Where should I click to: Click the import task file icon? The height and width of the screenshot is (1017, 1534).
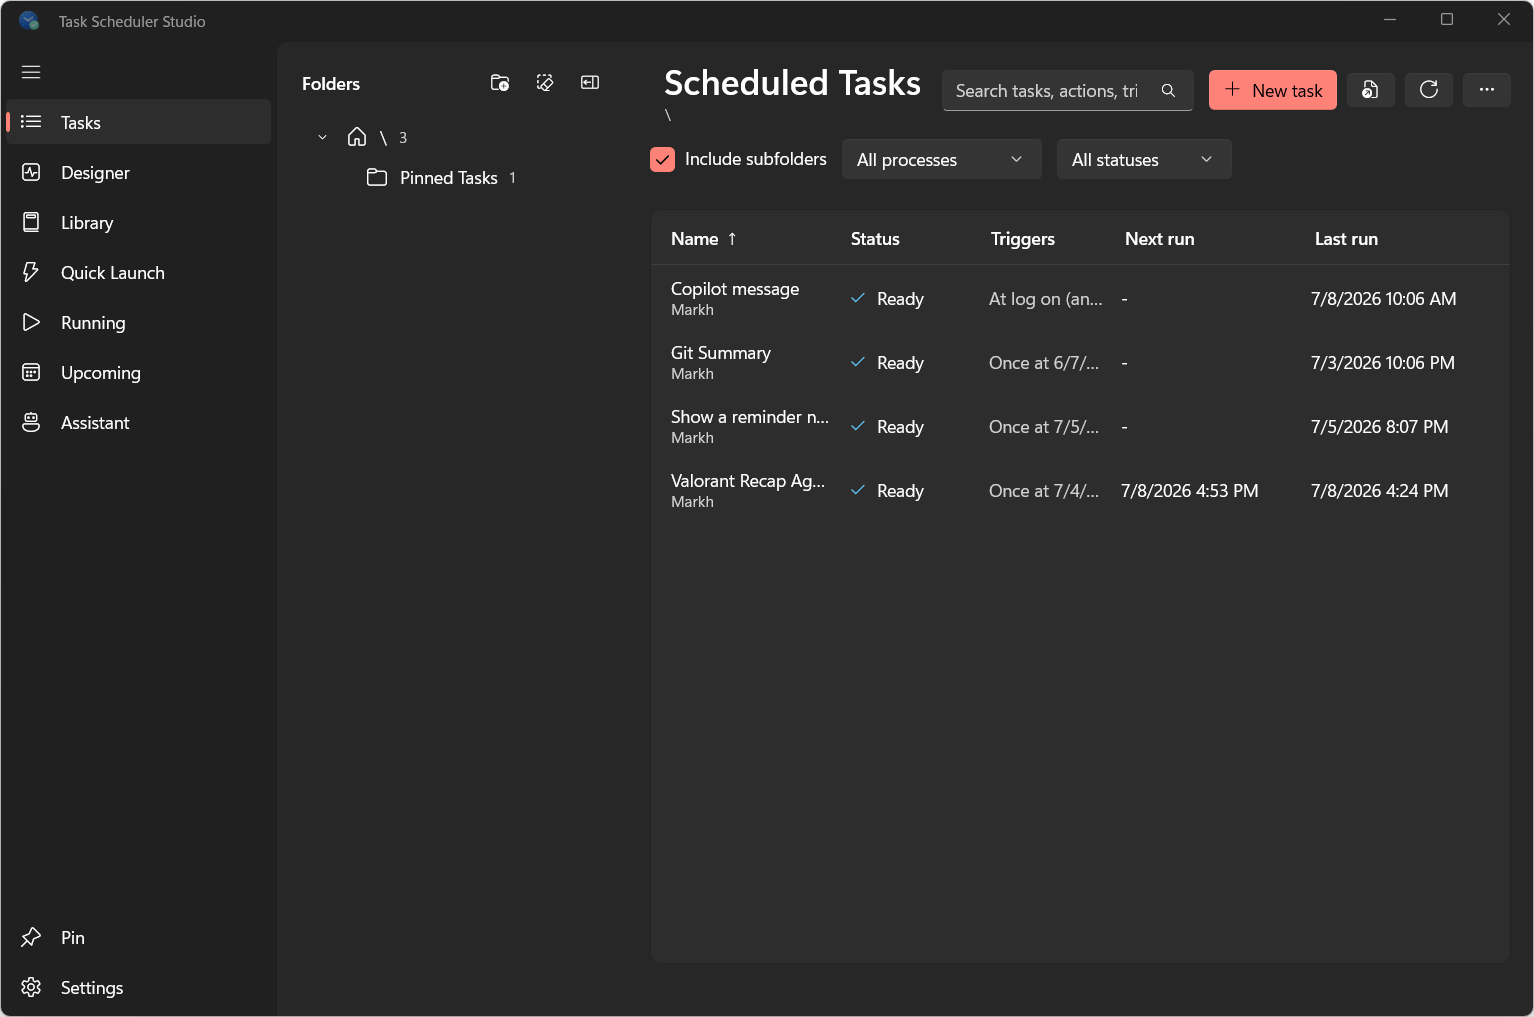pos(1371,90)
